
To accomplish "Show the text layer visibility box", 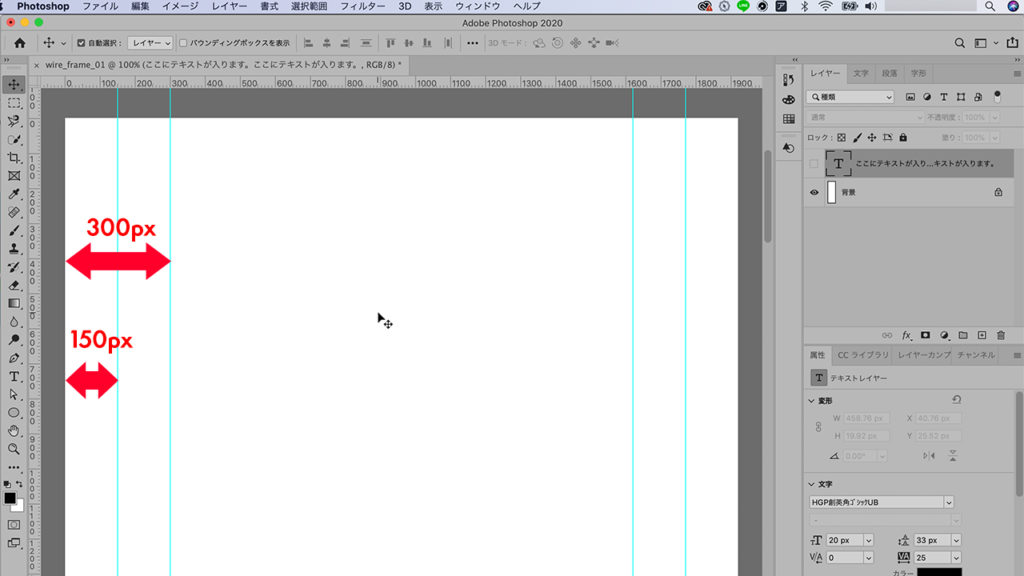I will (814, 164).
